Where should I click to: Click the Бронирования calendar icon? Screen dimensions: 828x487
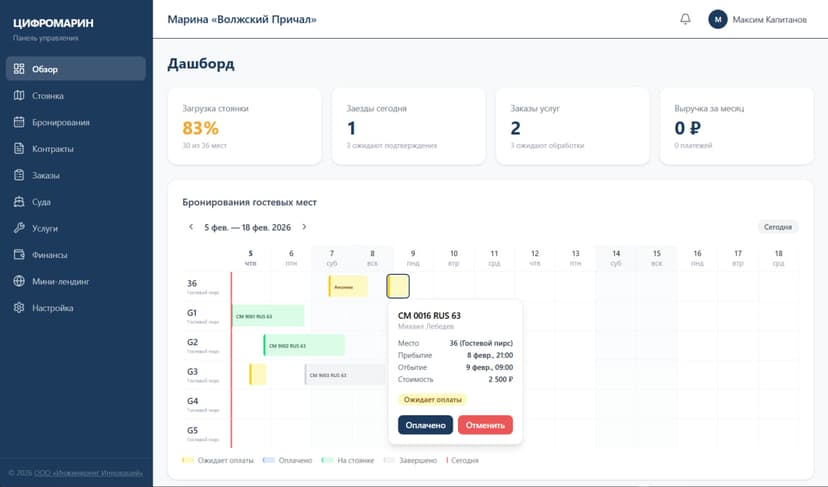[19, 122]
